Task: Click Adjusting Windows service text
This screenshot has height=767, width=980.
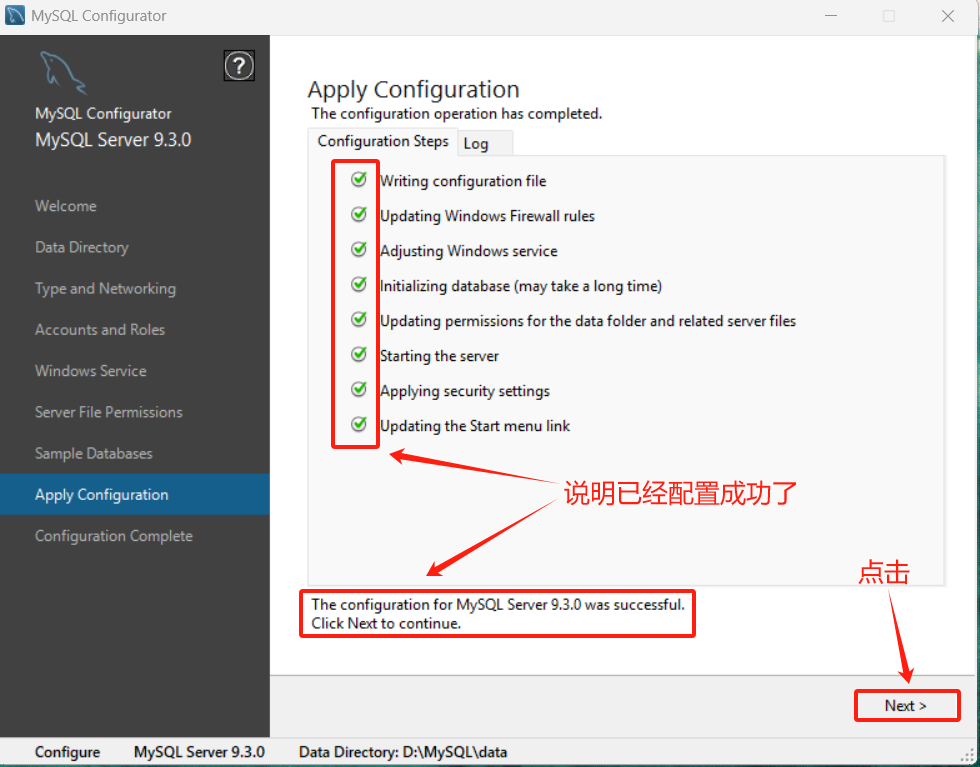Action: (469, 251)
